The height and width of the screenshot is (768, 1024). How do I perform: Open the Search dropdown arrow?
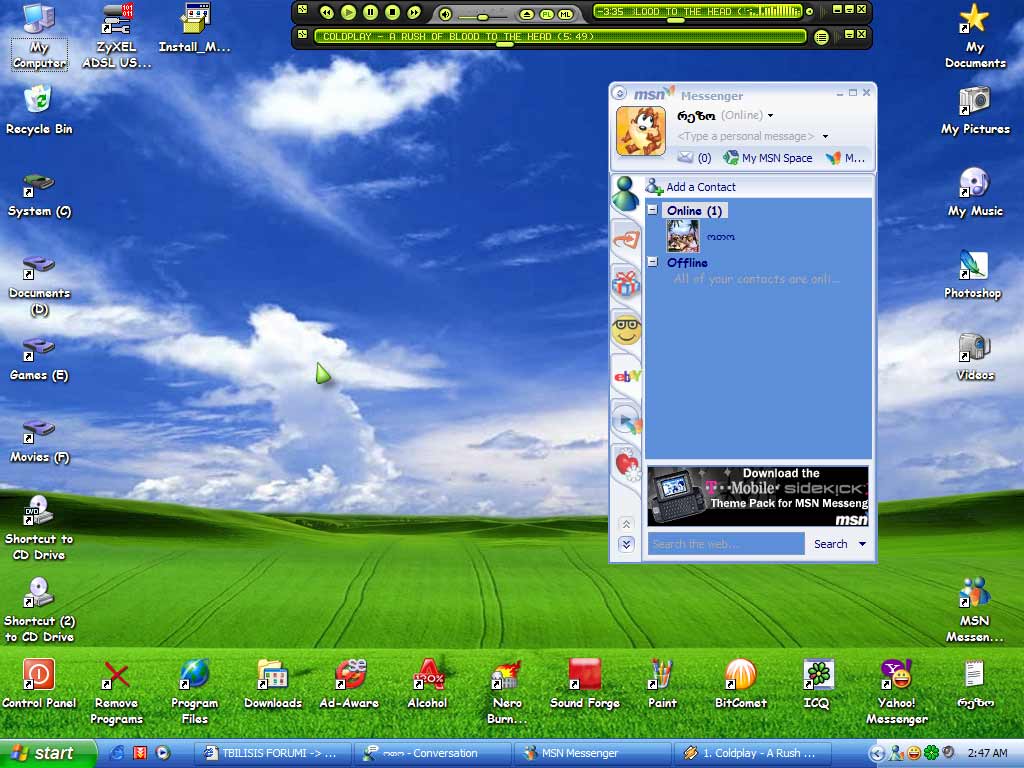pyautogui.click(x=862, y=543)
